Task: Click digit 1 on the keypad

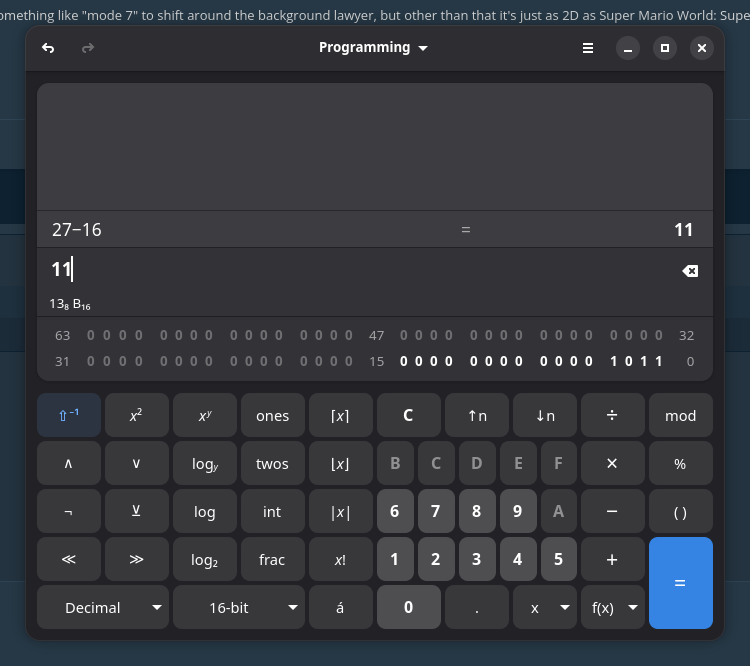Action: 395,559
